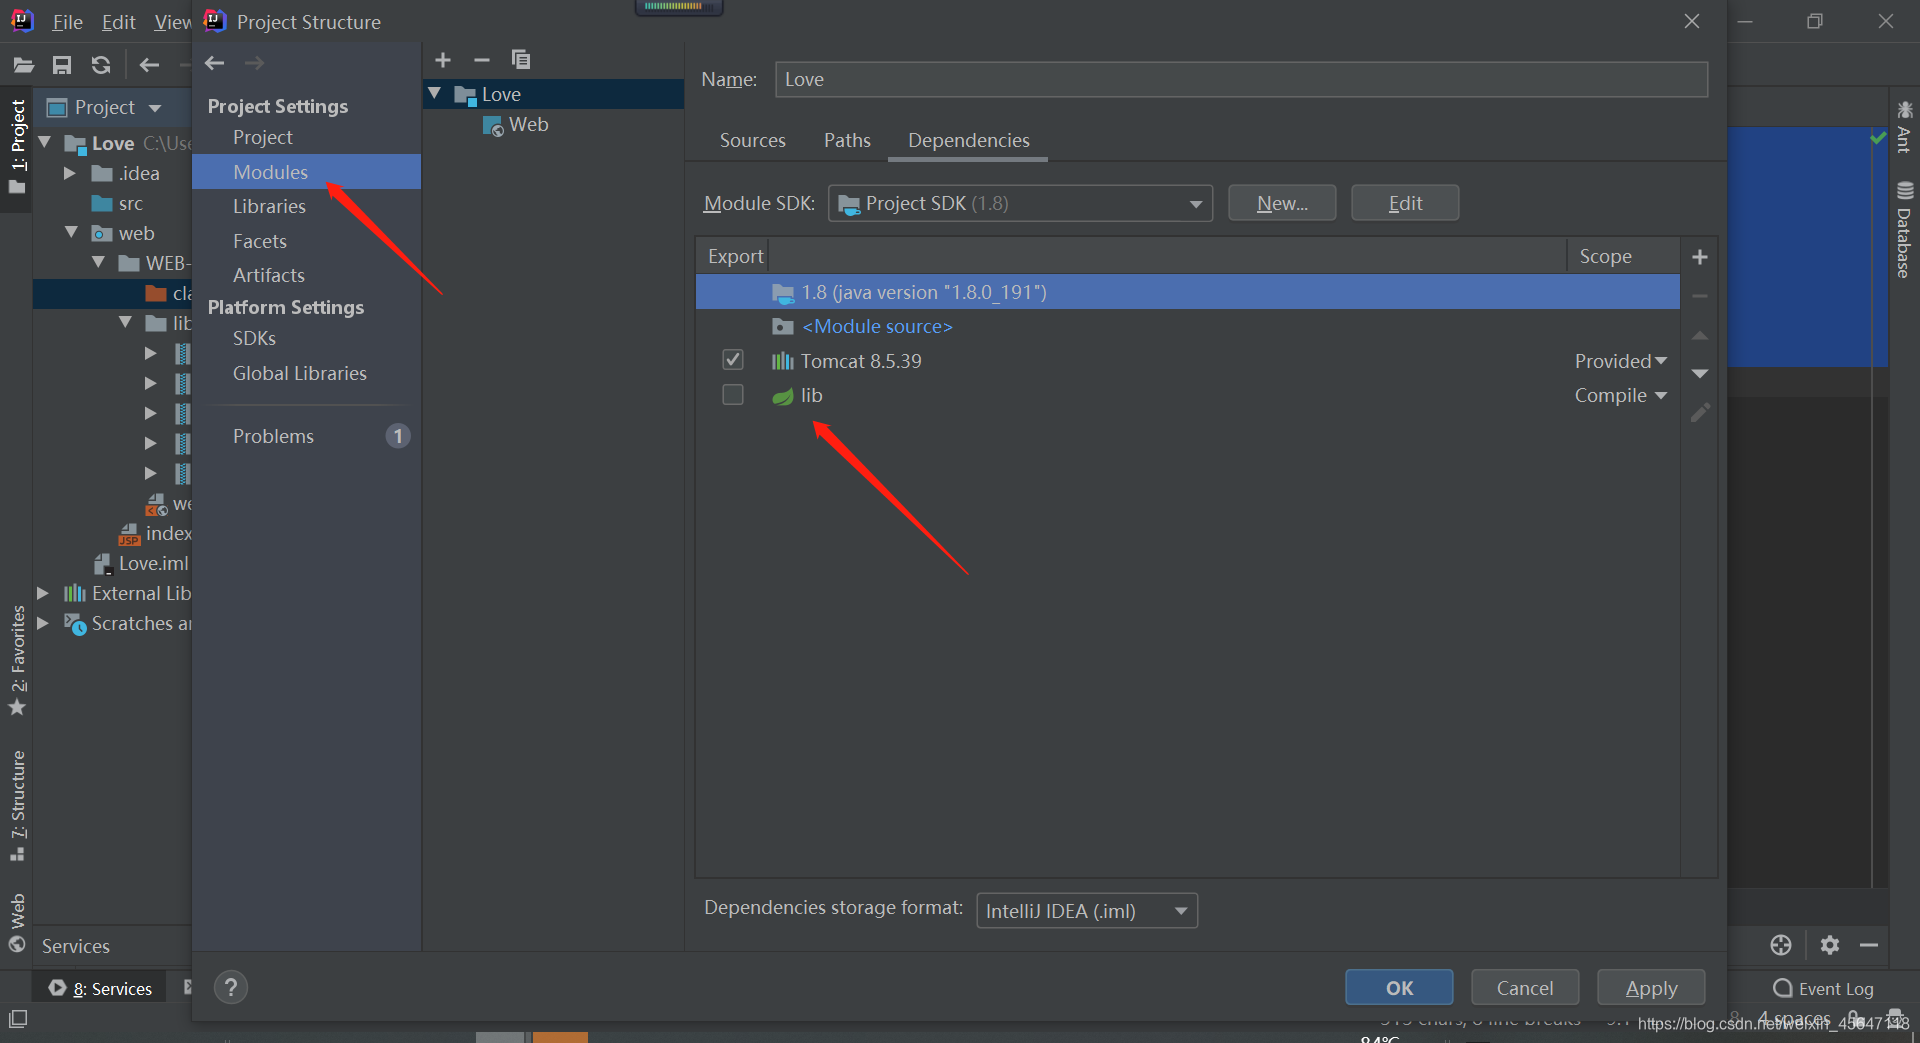Screen dimensions: 1920x1043
Task: Switch to Paths tab
Action: pos(847,140)
